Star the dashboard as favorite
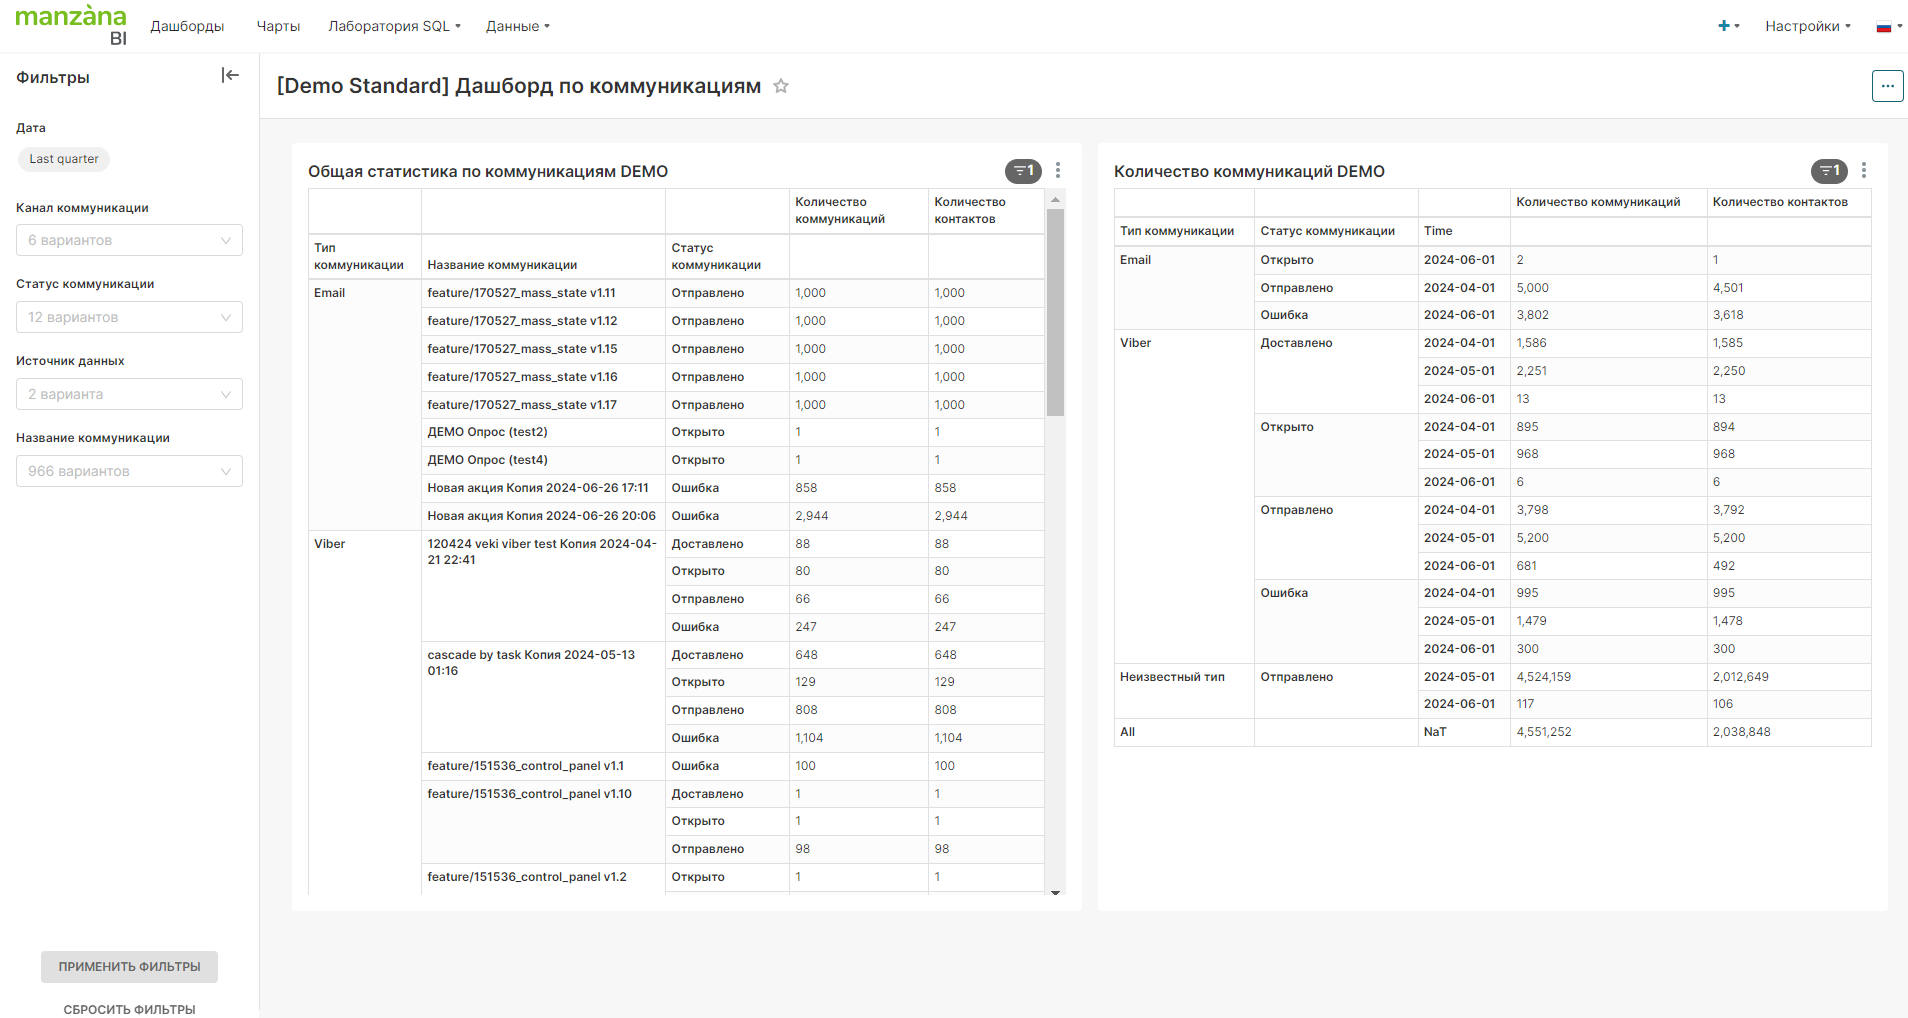Viewport: 1908px width, 1018px height. click(x=781, y=87)
